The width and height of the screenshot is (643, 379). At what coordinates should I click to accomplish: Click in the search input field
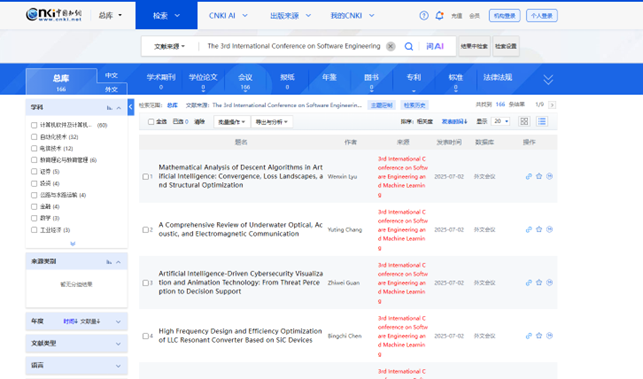[x=294, y=46]
